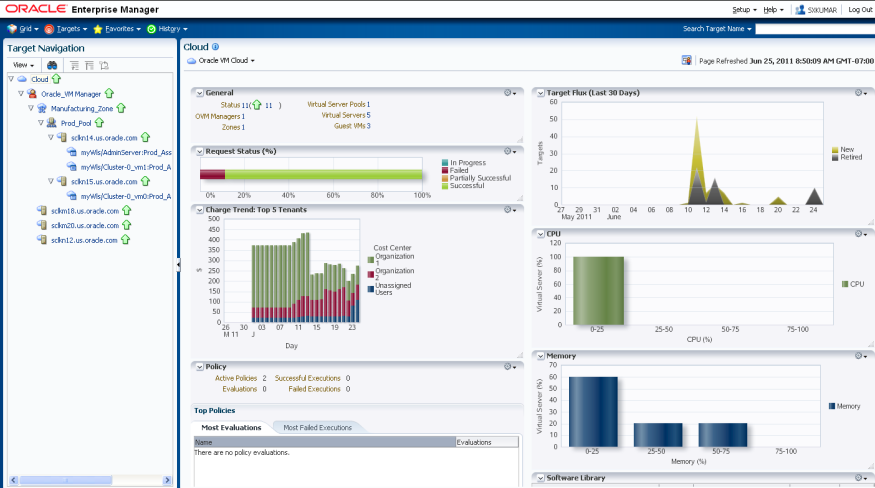
Task: Open the Charge Trend panel gear options
Action: (509, 210)
